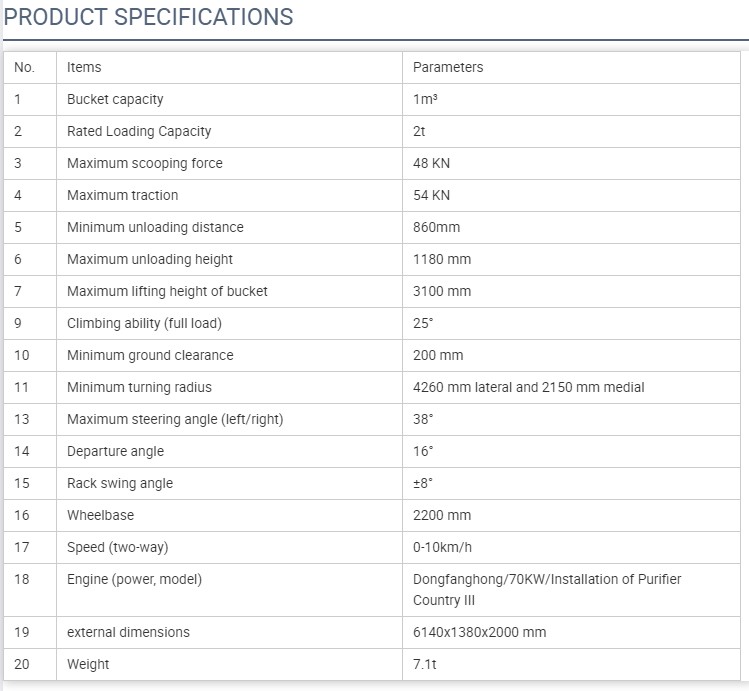749x691 pixels.
Task: Select the 860mm unloading distance value
Action: (437, 227)
